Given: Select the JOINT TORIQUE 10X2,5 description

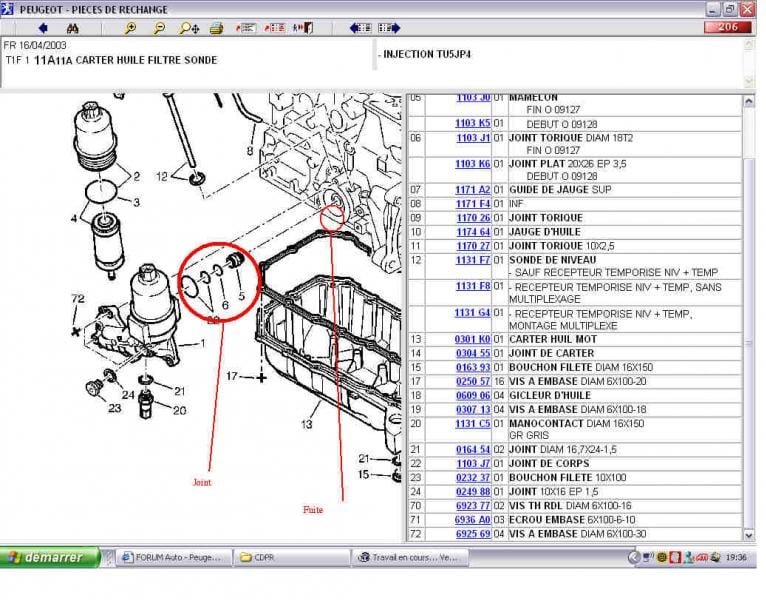Looking at the screenshot, I should (x=562, y=246).
